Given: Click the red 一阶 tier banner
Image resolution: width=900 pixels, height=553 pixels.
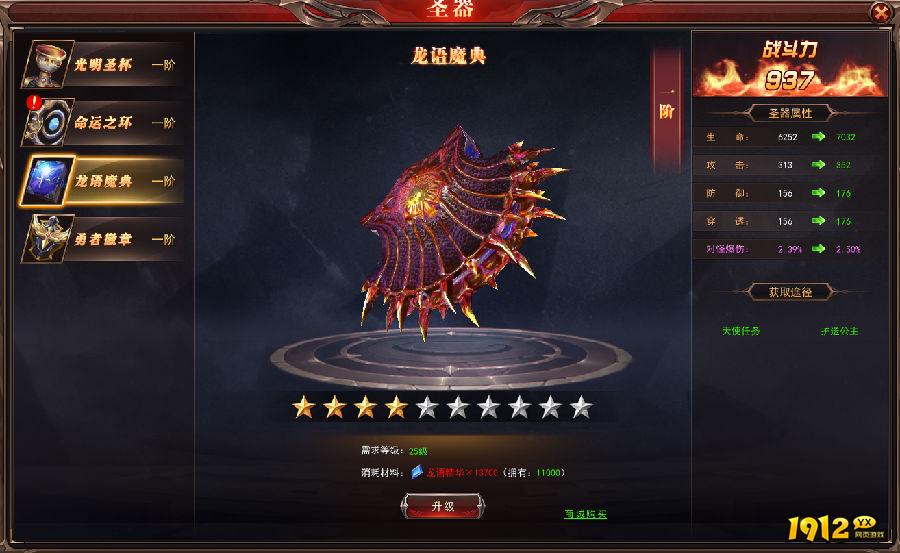Looking at the screenshot, I should pyautogui.click(x=666, y=110).
